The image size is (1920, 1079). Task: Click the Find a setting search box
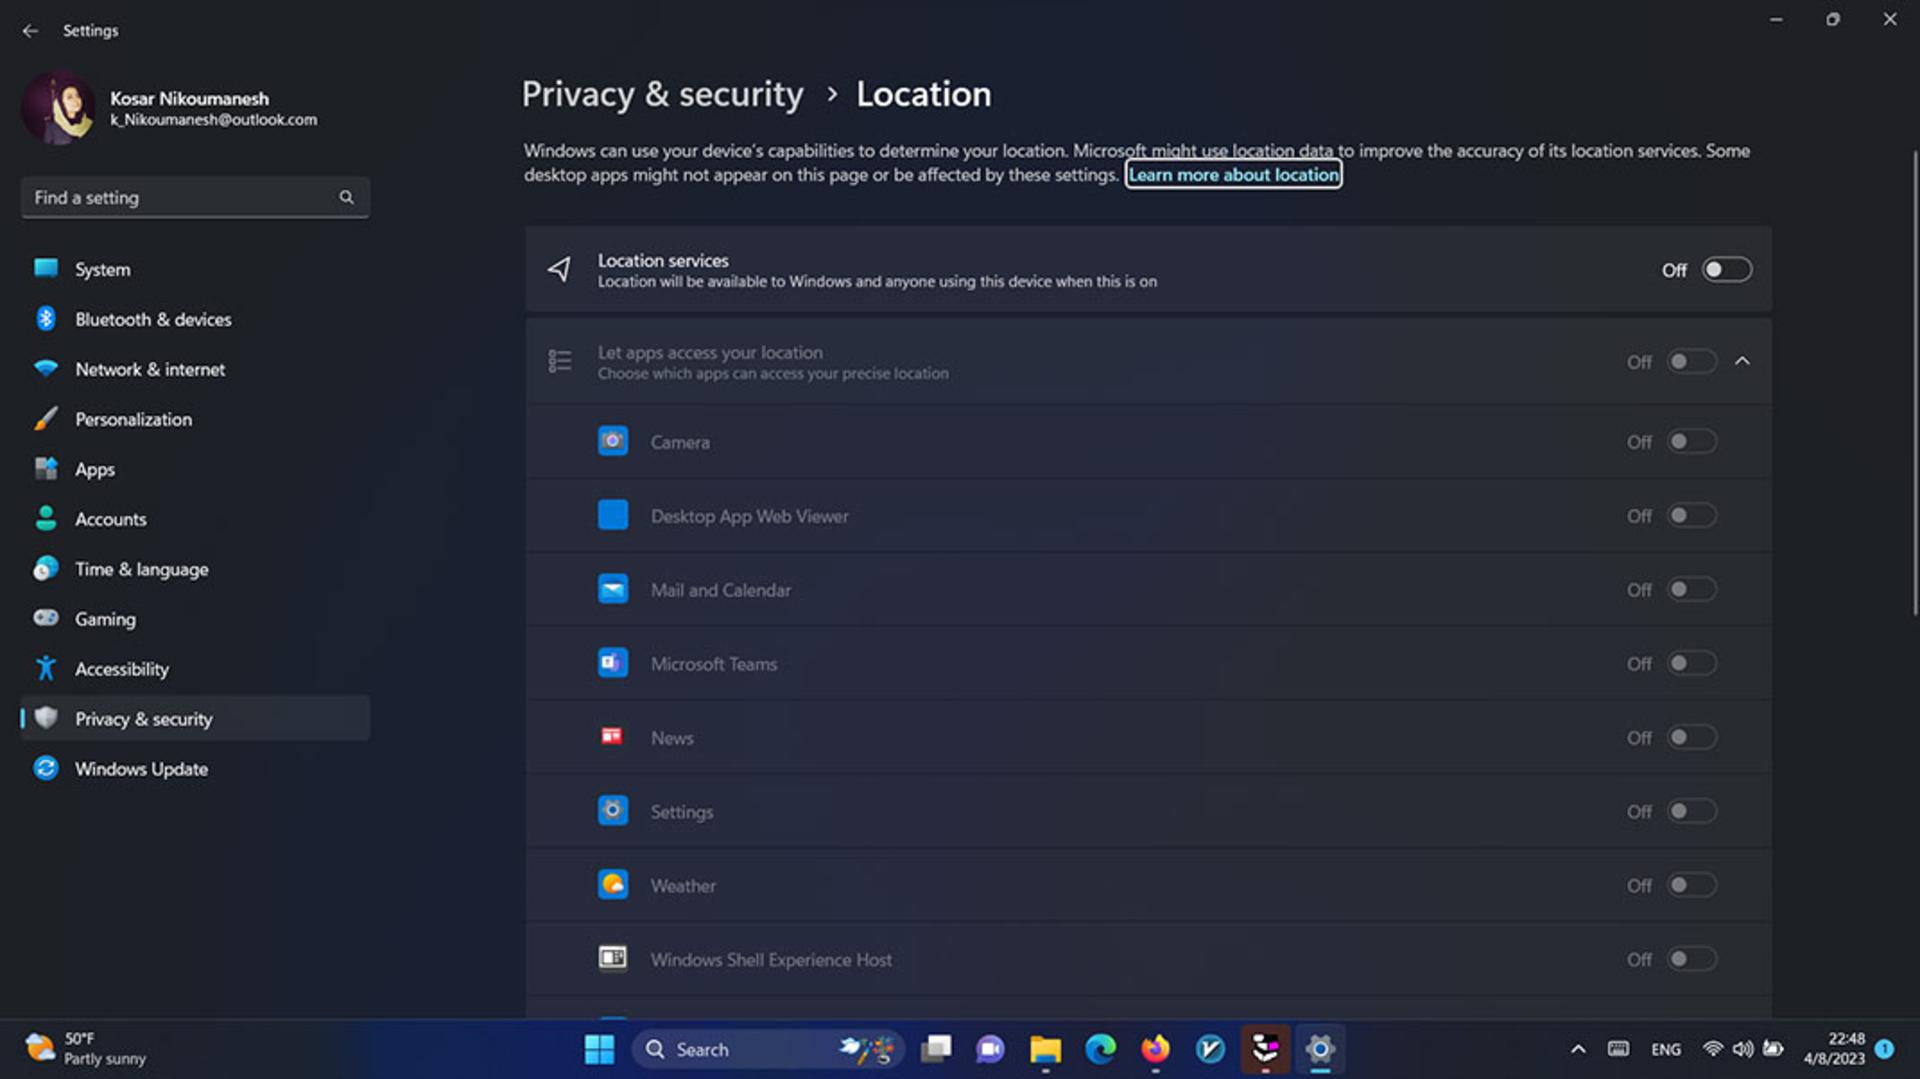[x=195, y=197]
